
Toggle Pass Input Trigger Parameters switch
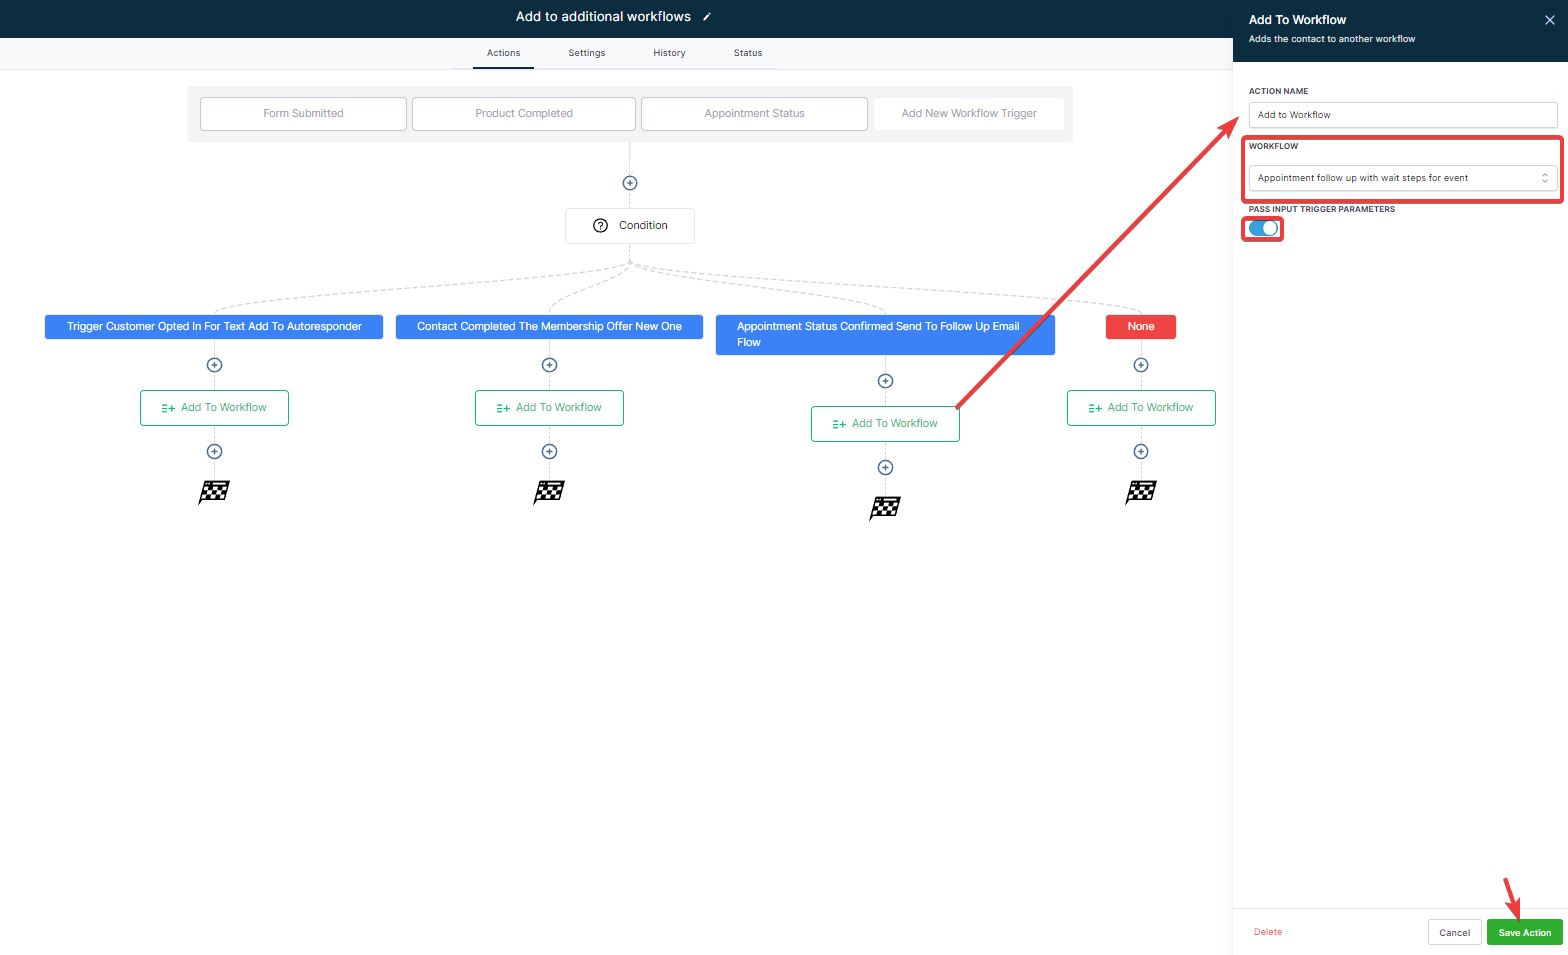[x=1263, y=228]
